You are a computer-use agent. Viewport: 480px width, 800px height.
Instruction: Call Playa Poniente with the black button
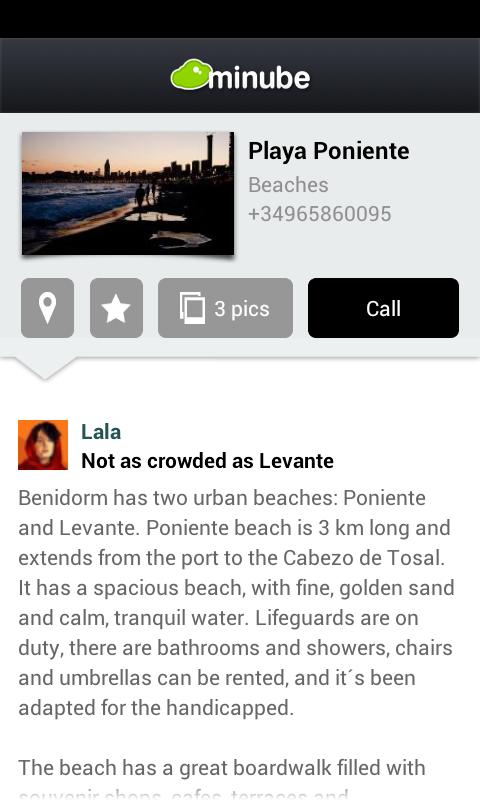383,308
